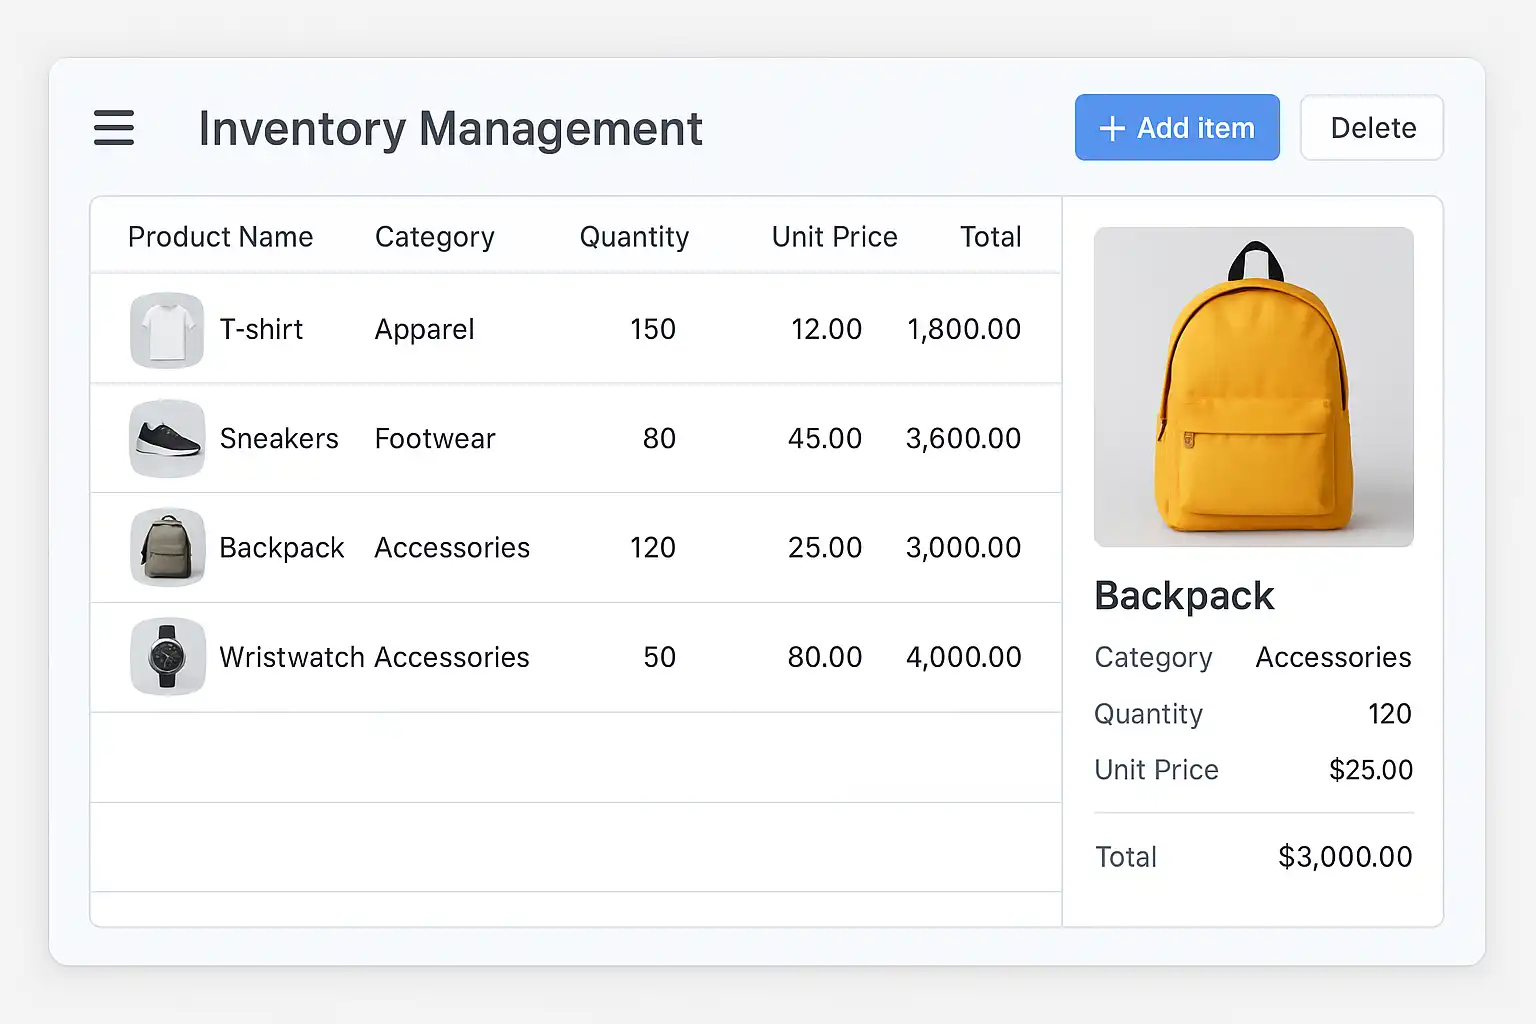Select the T-shirt product name
The image size is (1536, 1024).
261,330
